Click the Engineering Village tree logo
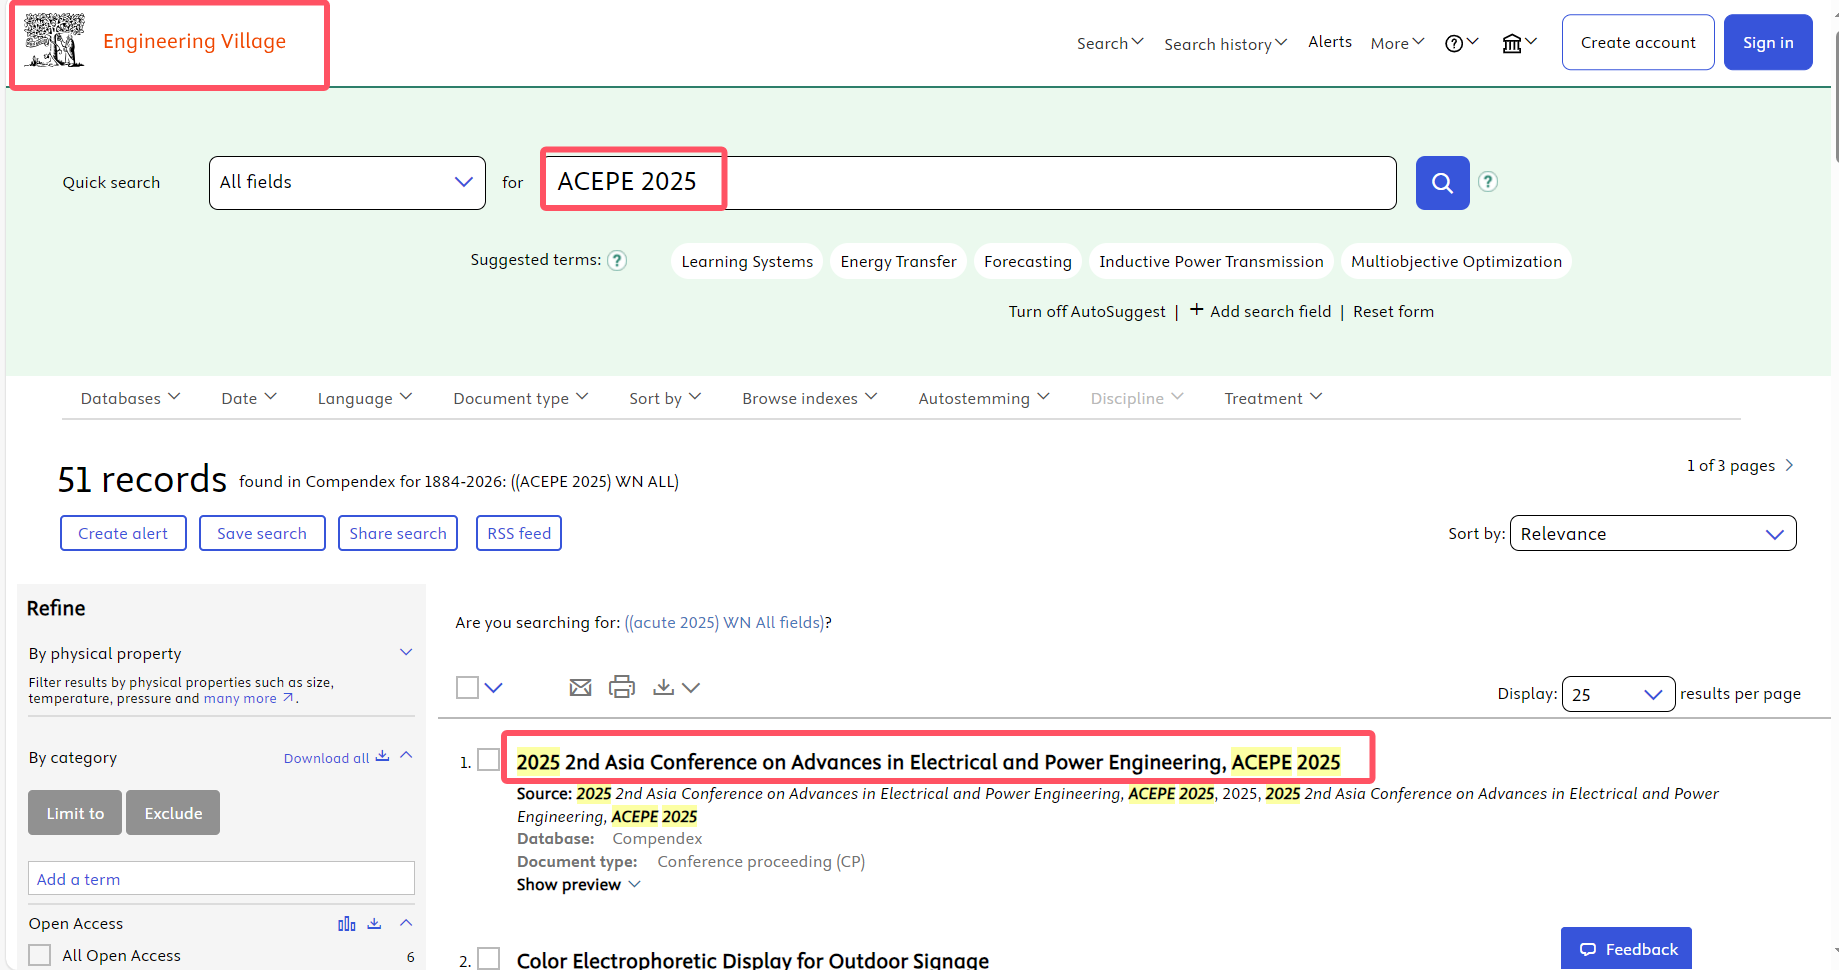 coord(55,41)
